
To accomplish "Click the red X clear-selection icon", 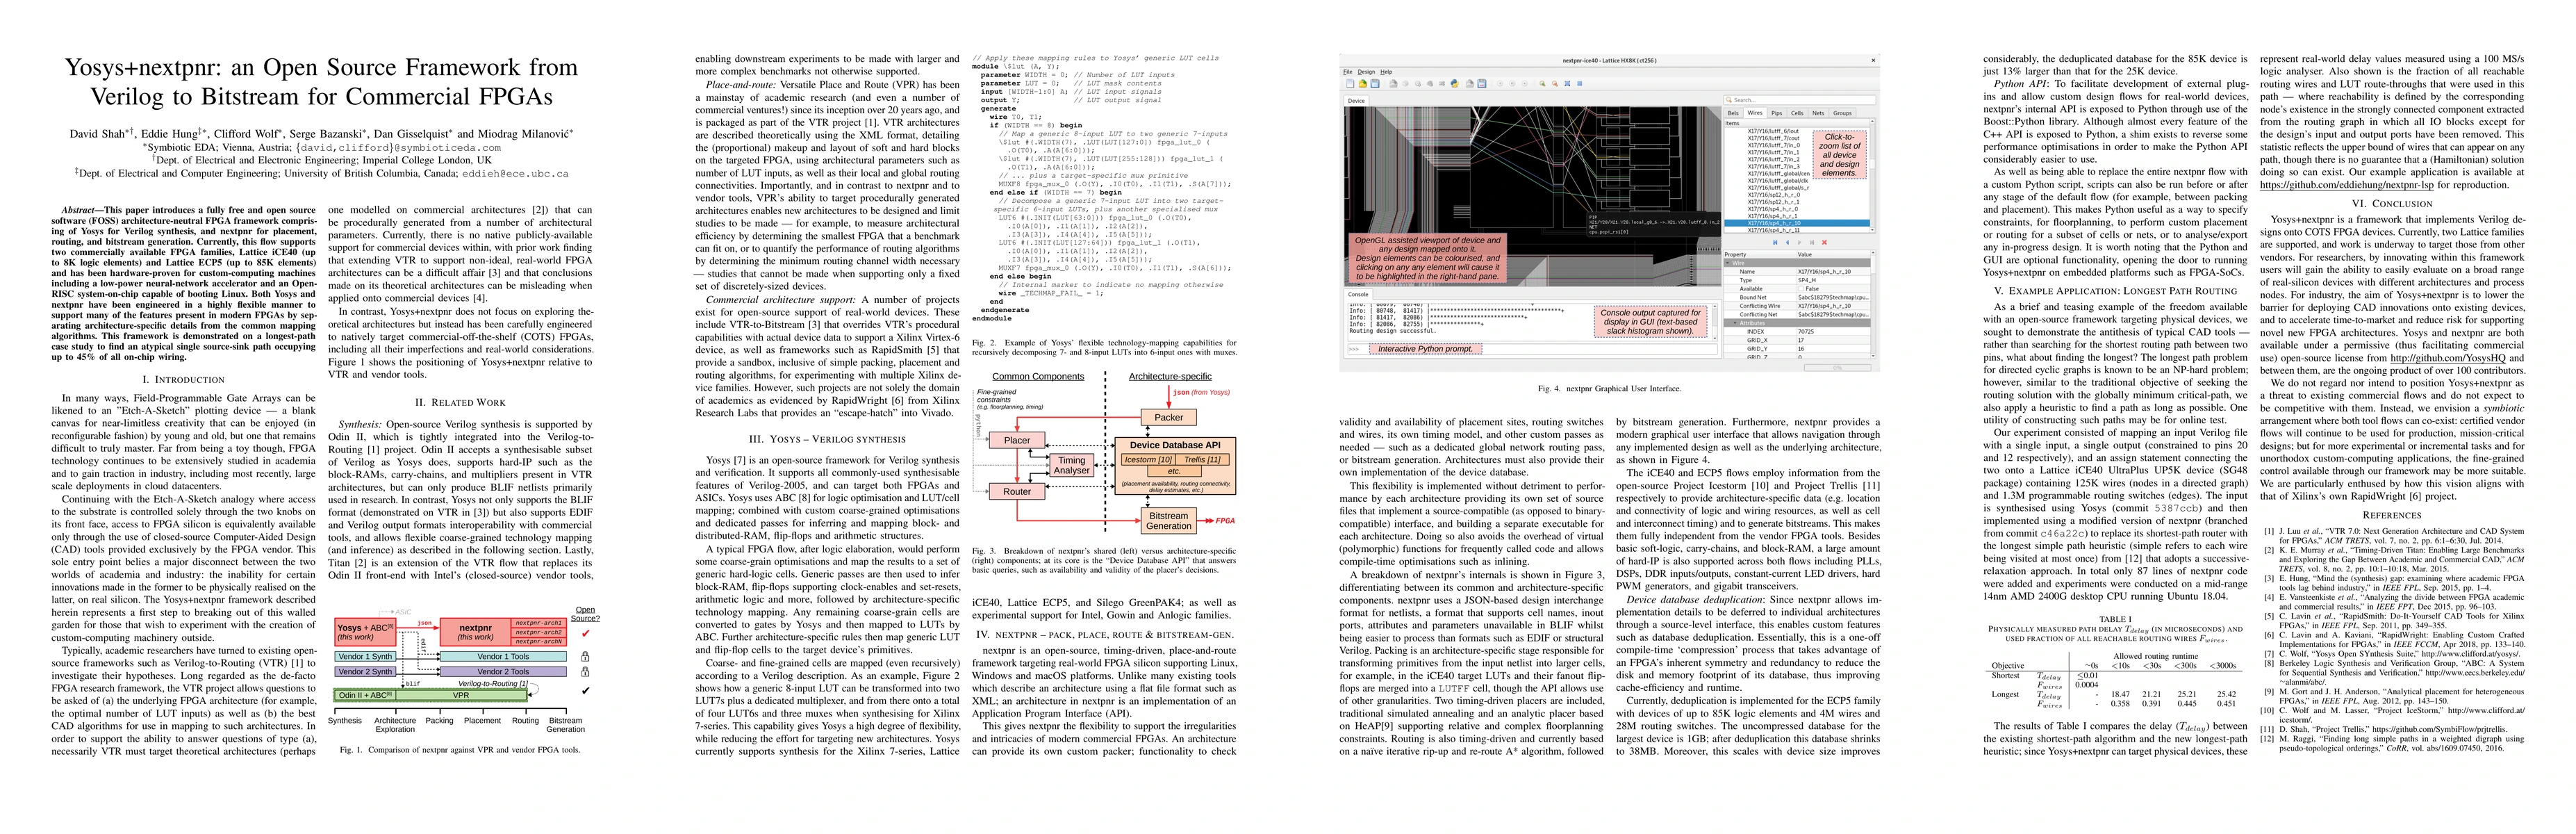I will coord(1824,243).
